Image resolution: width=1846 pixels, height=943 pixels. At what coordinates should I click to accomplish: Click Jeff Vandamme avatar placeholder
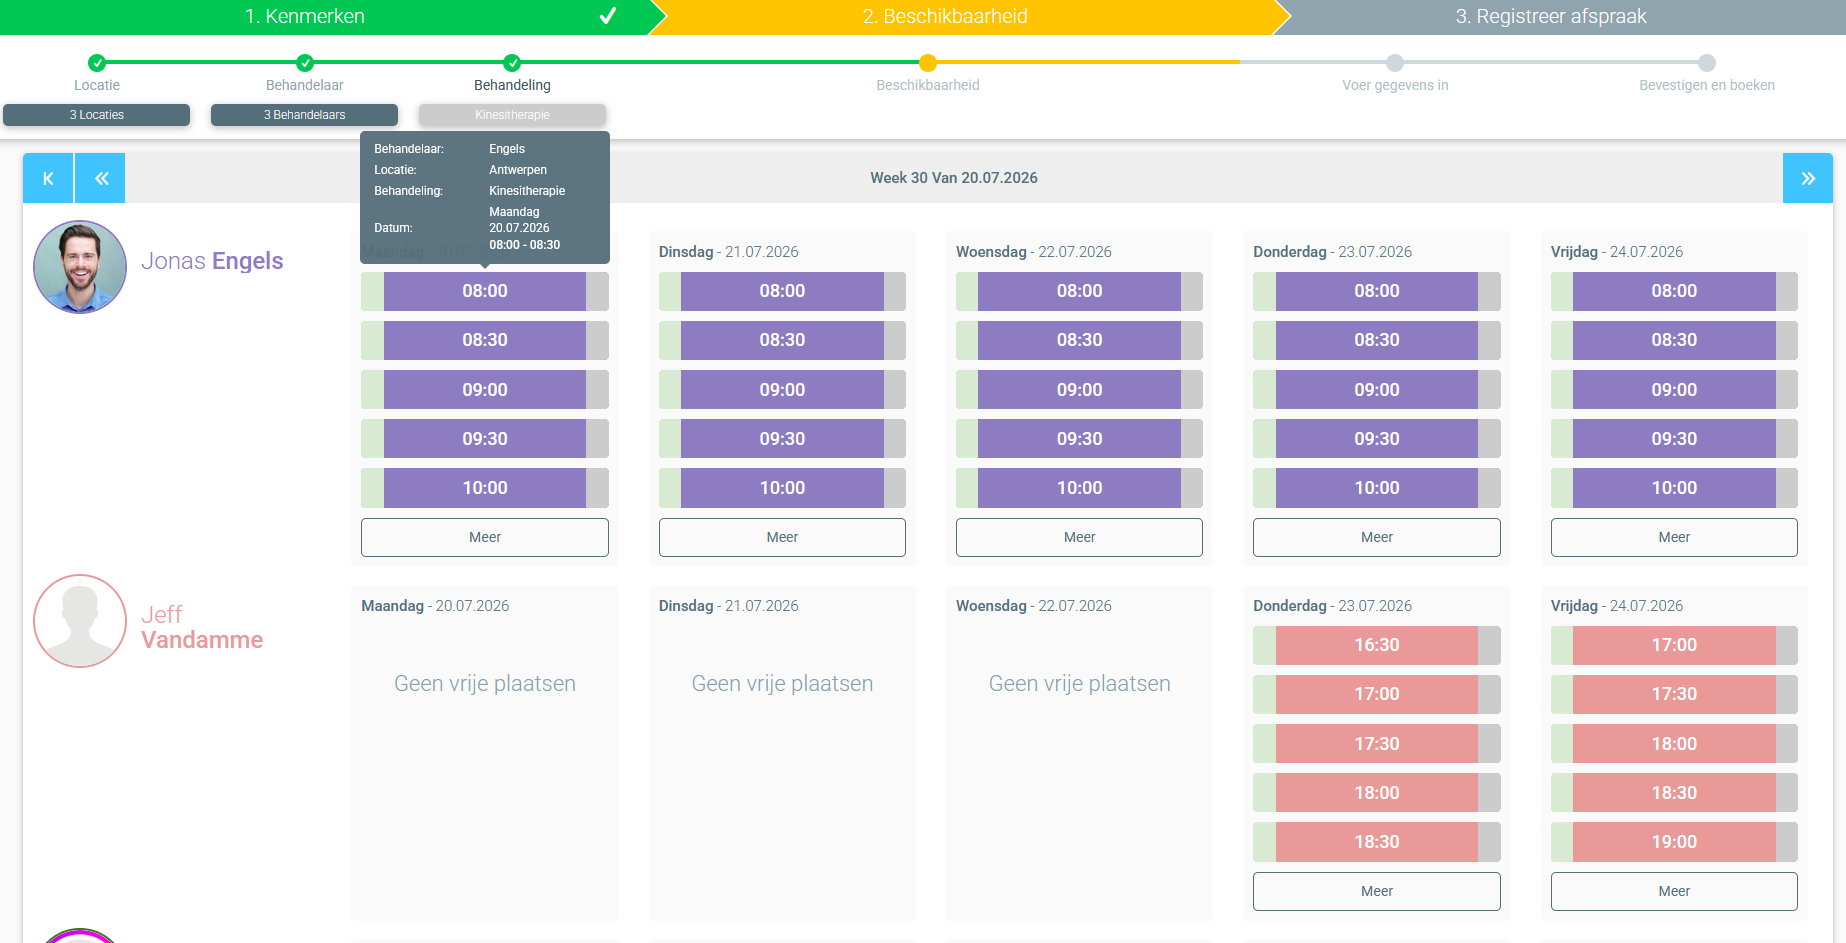pyautogui.click(x=80, y=621)
